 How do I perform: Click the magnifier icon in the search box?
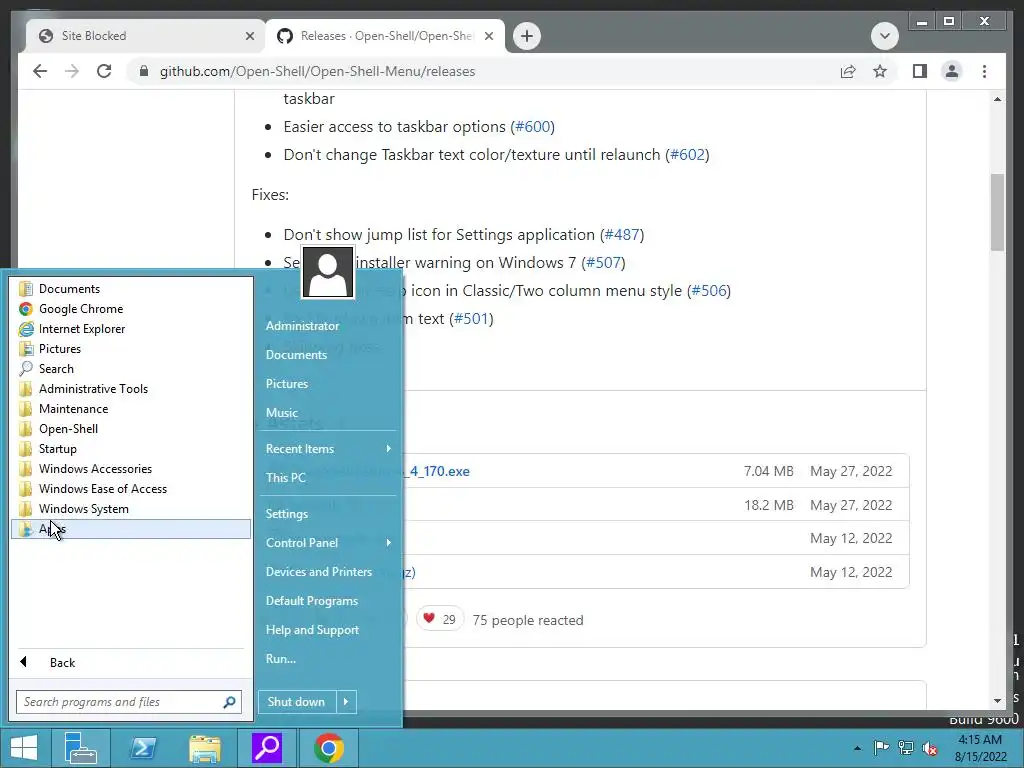(229, 702)
